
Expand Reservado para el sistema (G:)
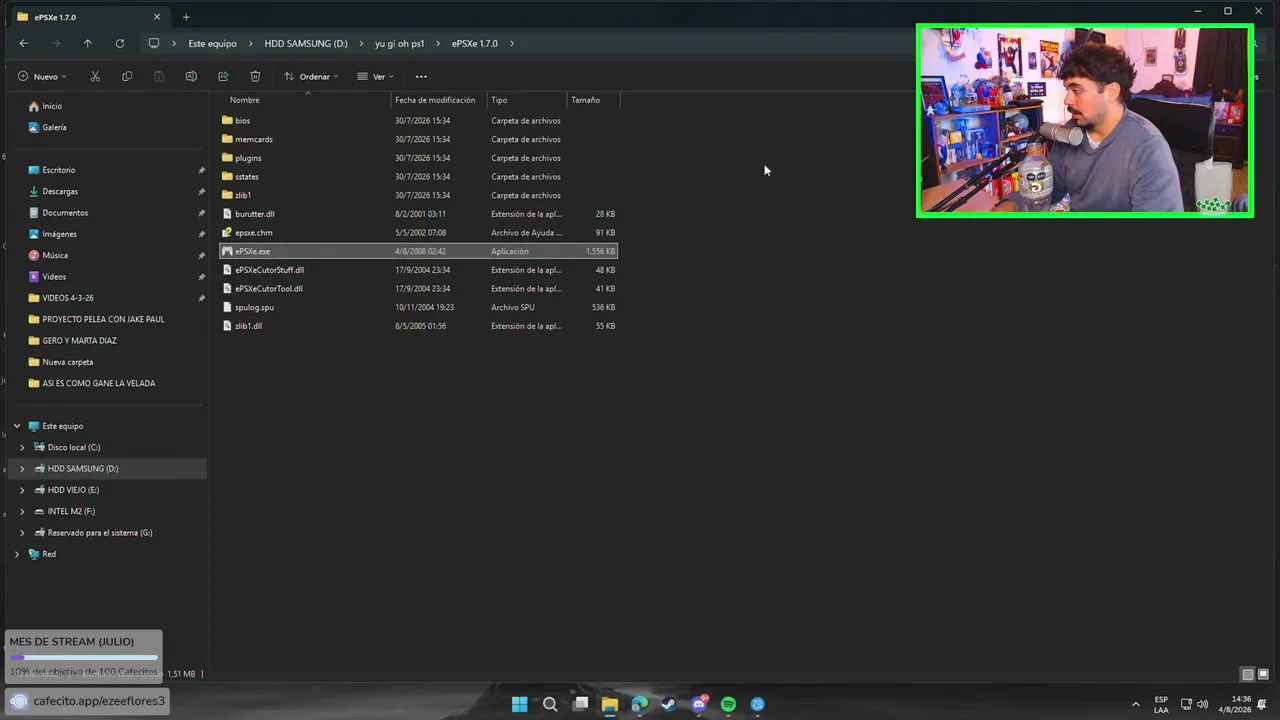[x=22, y=533]
